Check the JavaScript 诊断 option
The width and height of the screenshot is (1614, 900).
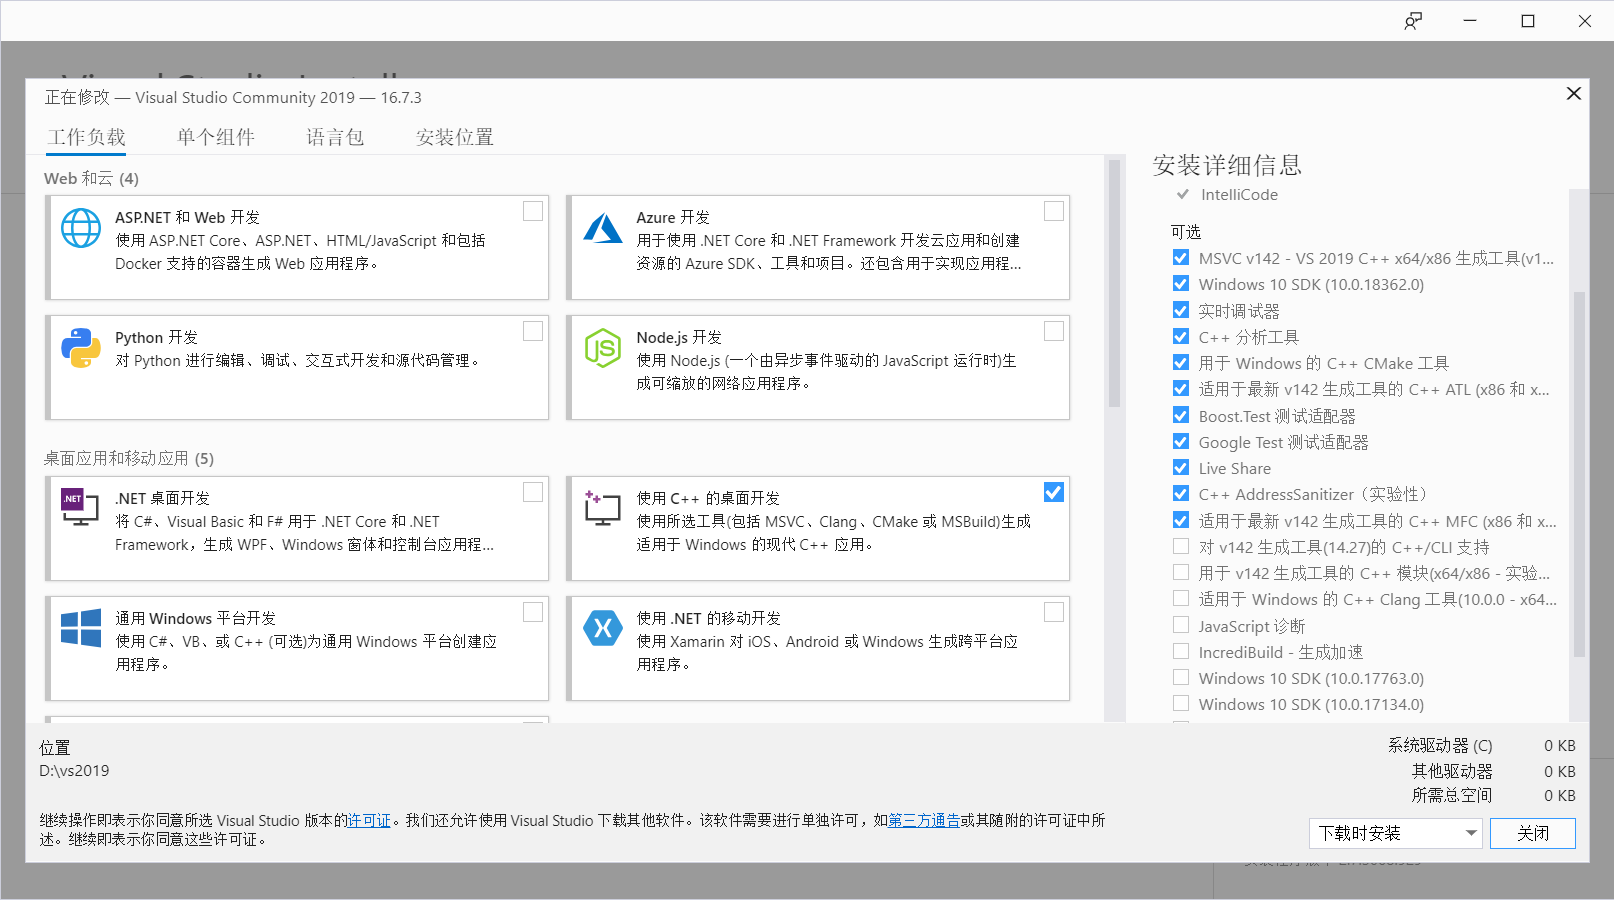(x=1181, y=625)
